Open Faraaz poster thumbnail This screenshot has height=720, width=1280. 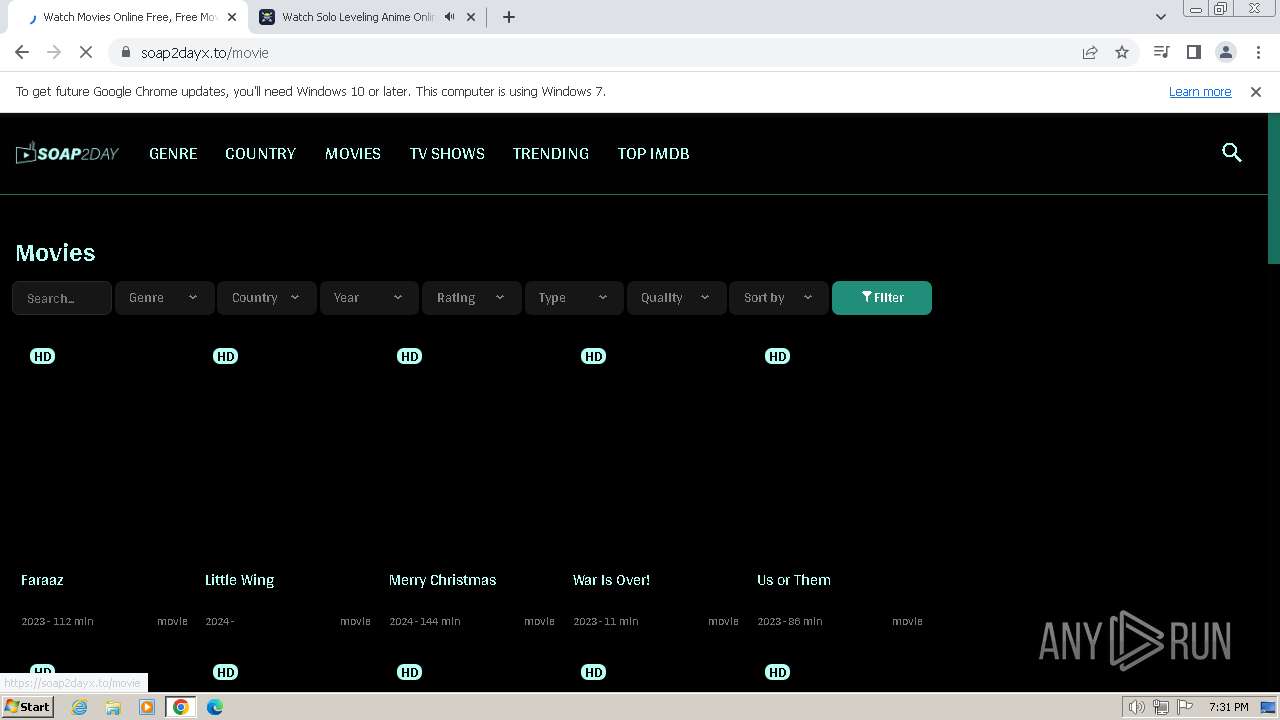click(x=104, y=450)
